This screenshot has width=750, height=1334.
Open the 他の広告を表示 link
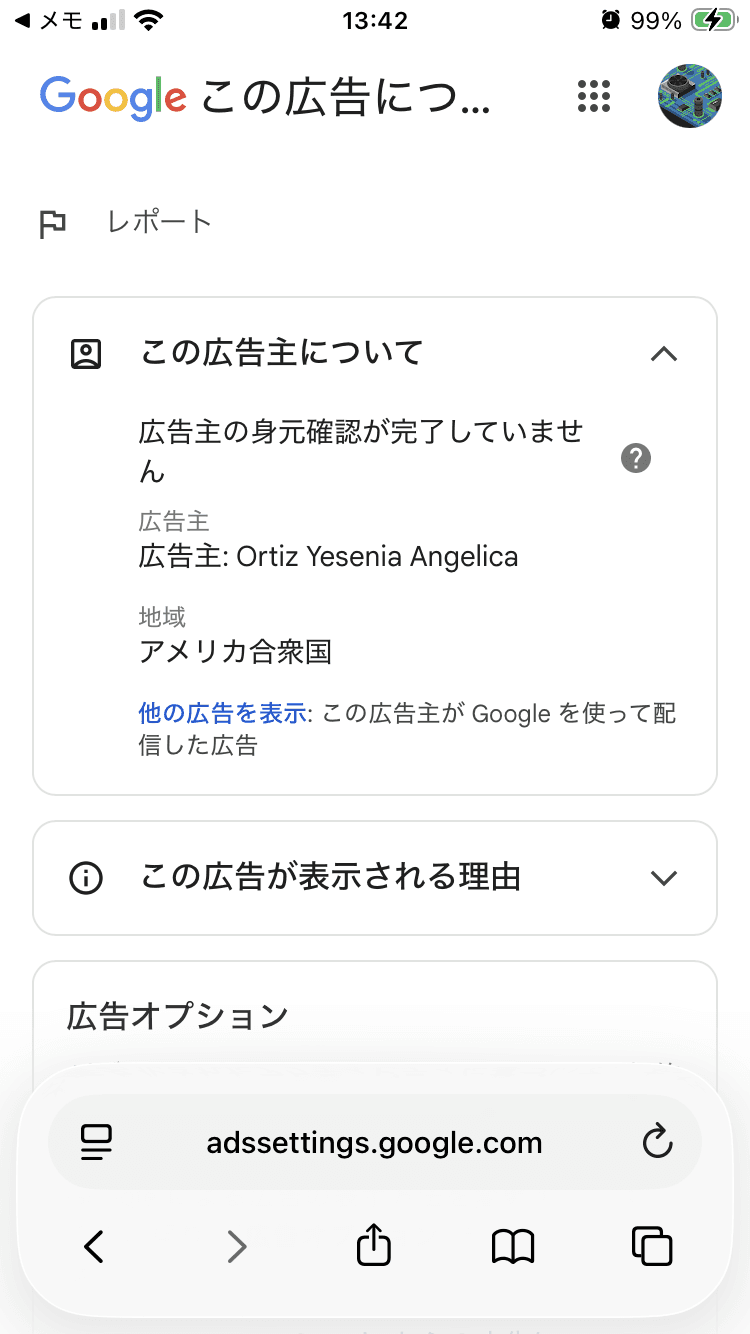222,714
